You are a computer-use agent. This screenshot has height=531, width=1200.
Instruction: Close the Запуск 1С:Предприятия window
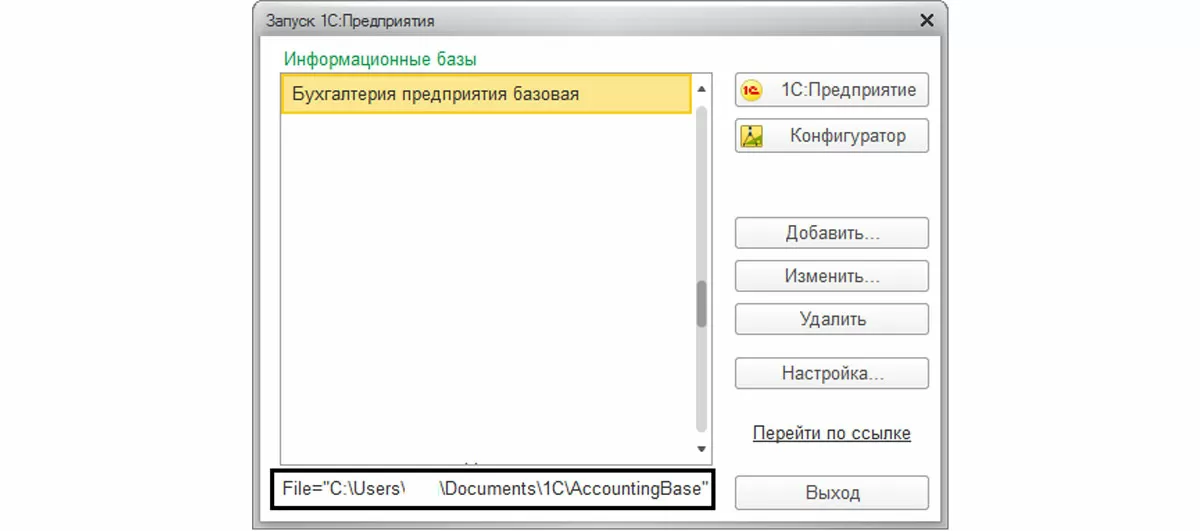coord(926,20)
